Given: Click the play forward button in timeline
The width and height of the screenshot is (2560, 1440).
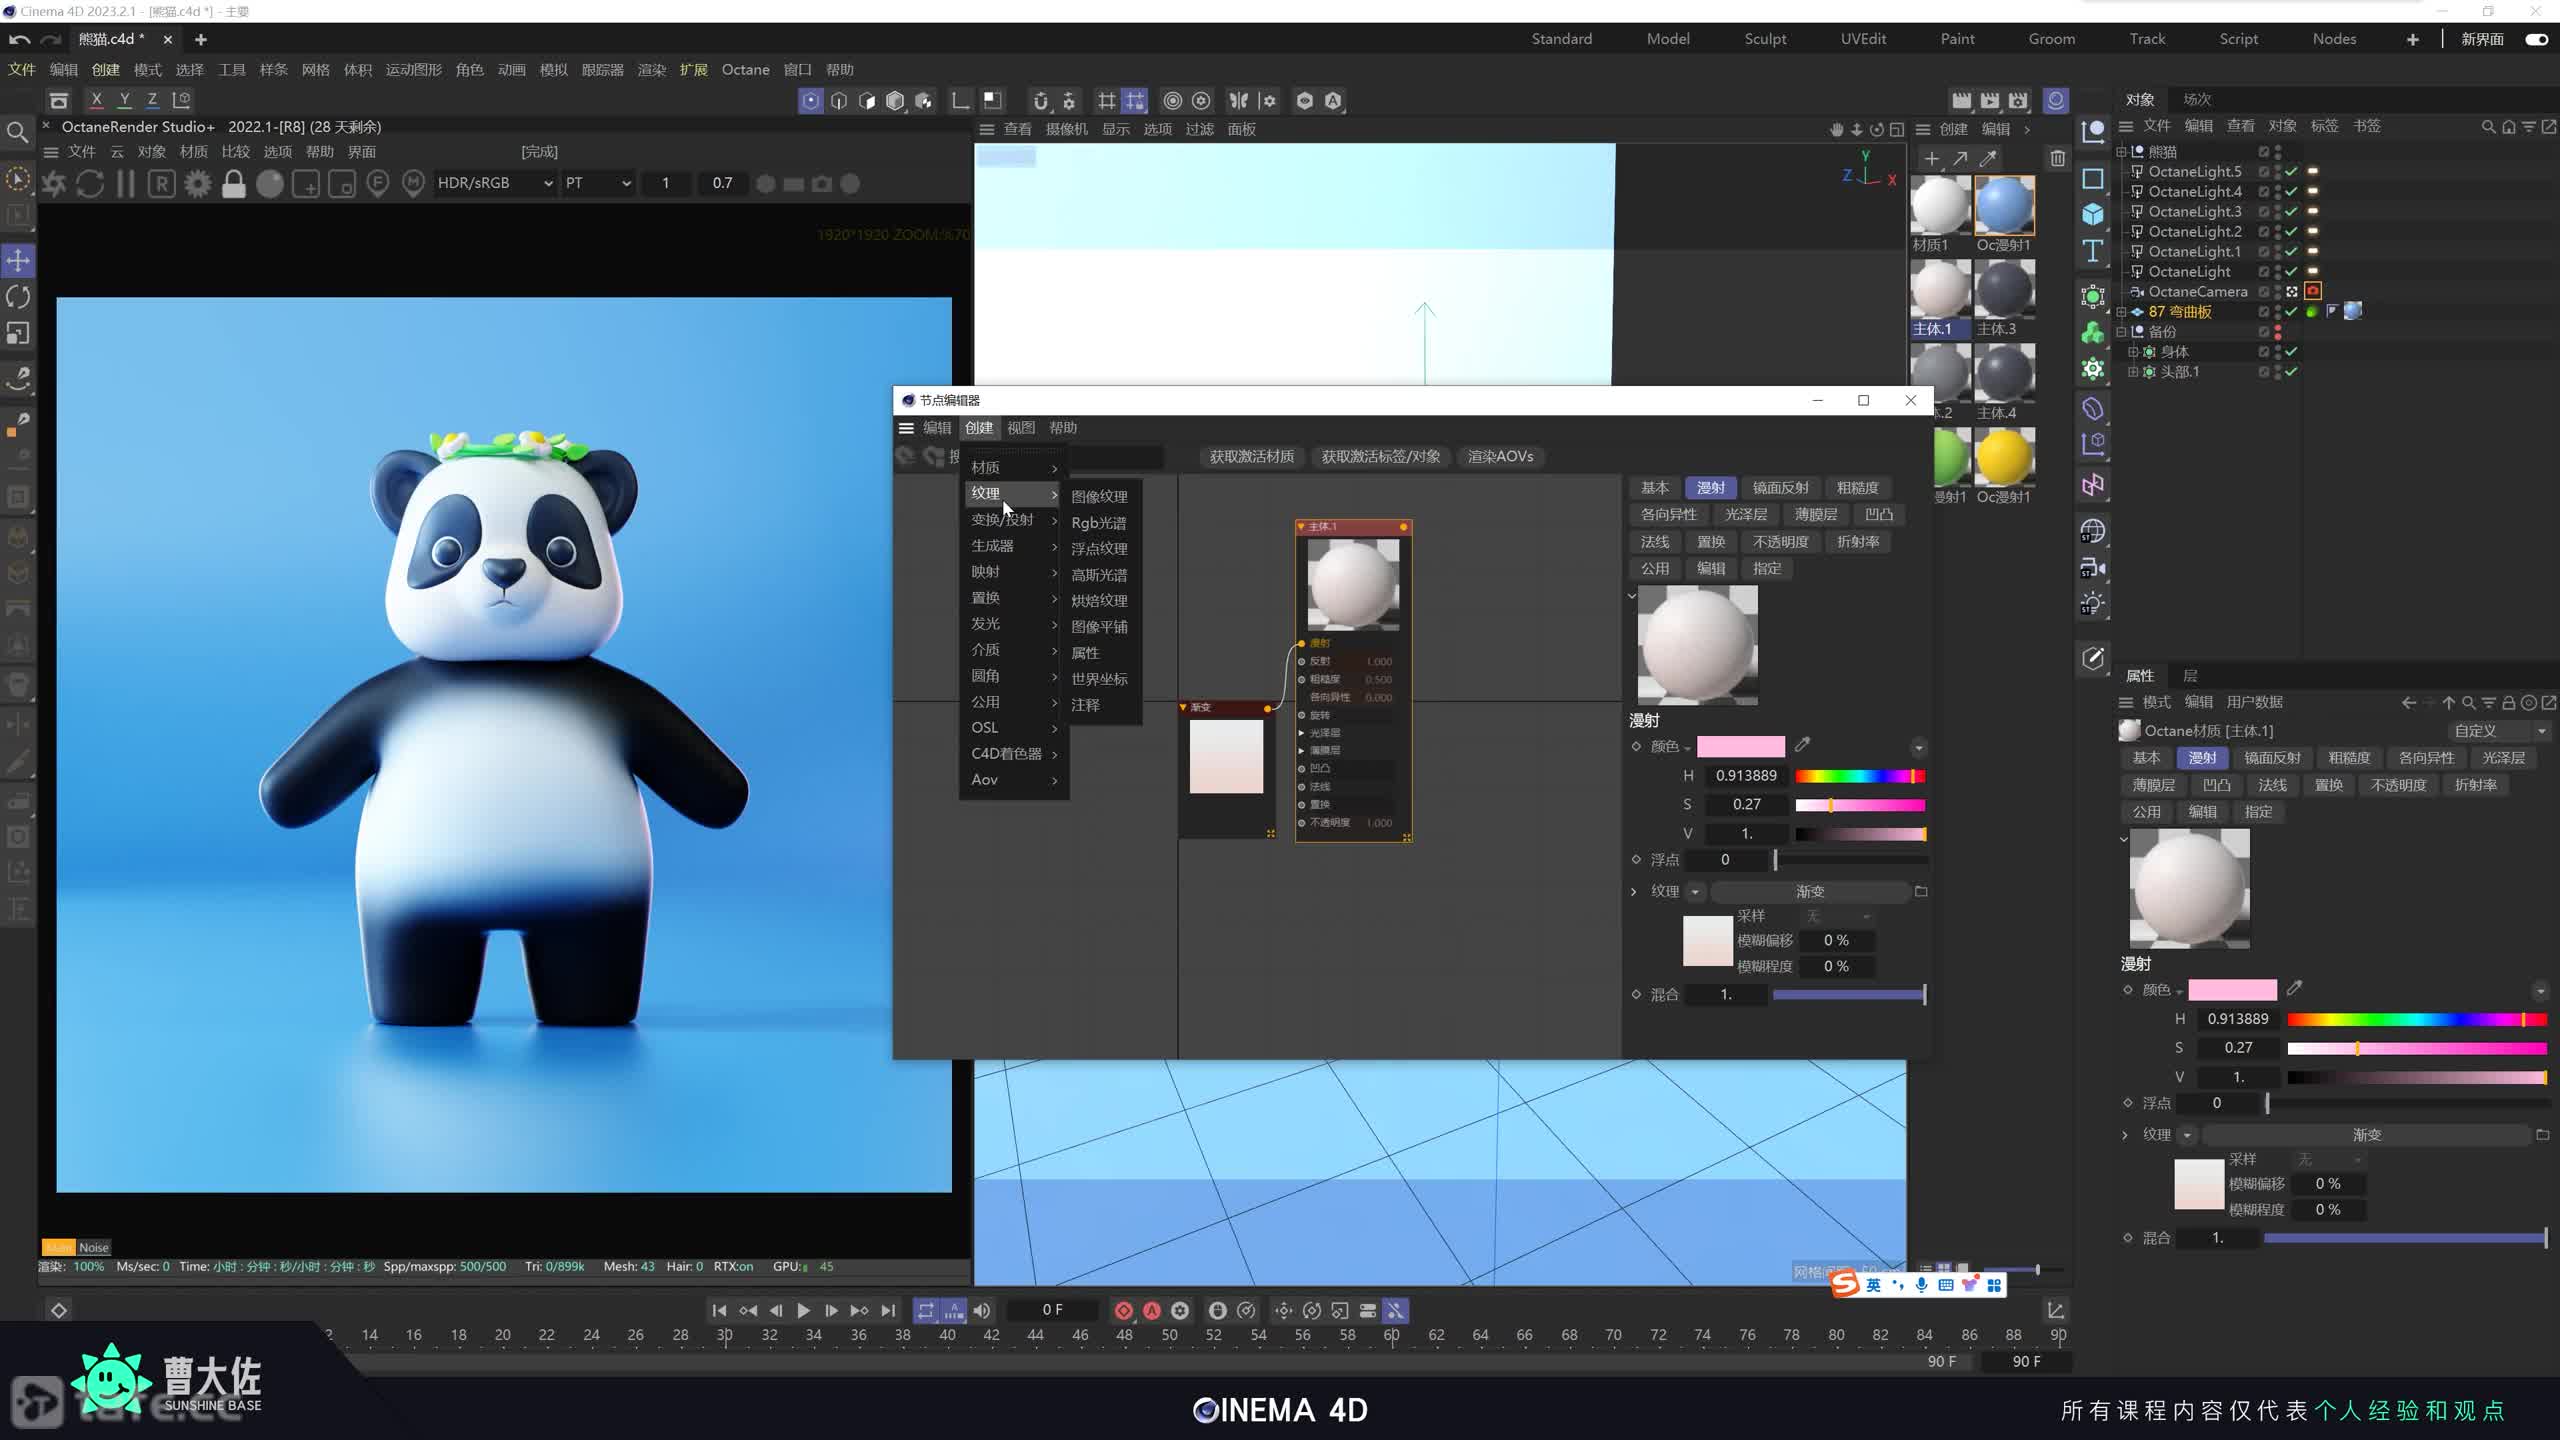Looking at the screenshot, I should tap(803, 1310).
